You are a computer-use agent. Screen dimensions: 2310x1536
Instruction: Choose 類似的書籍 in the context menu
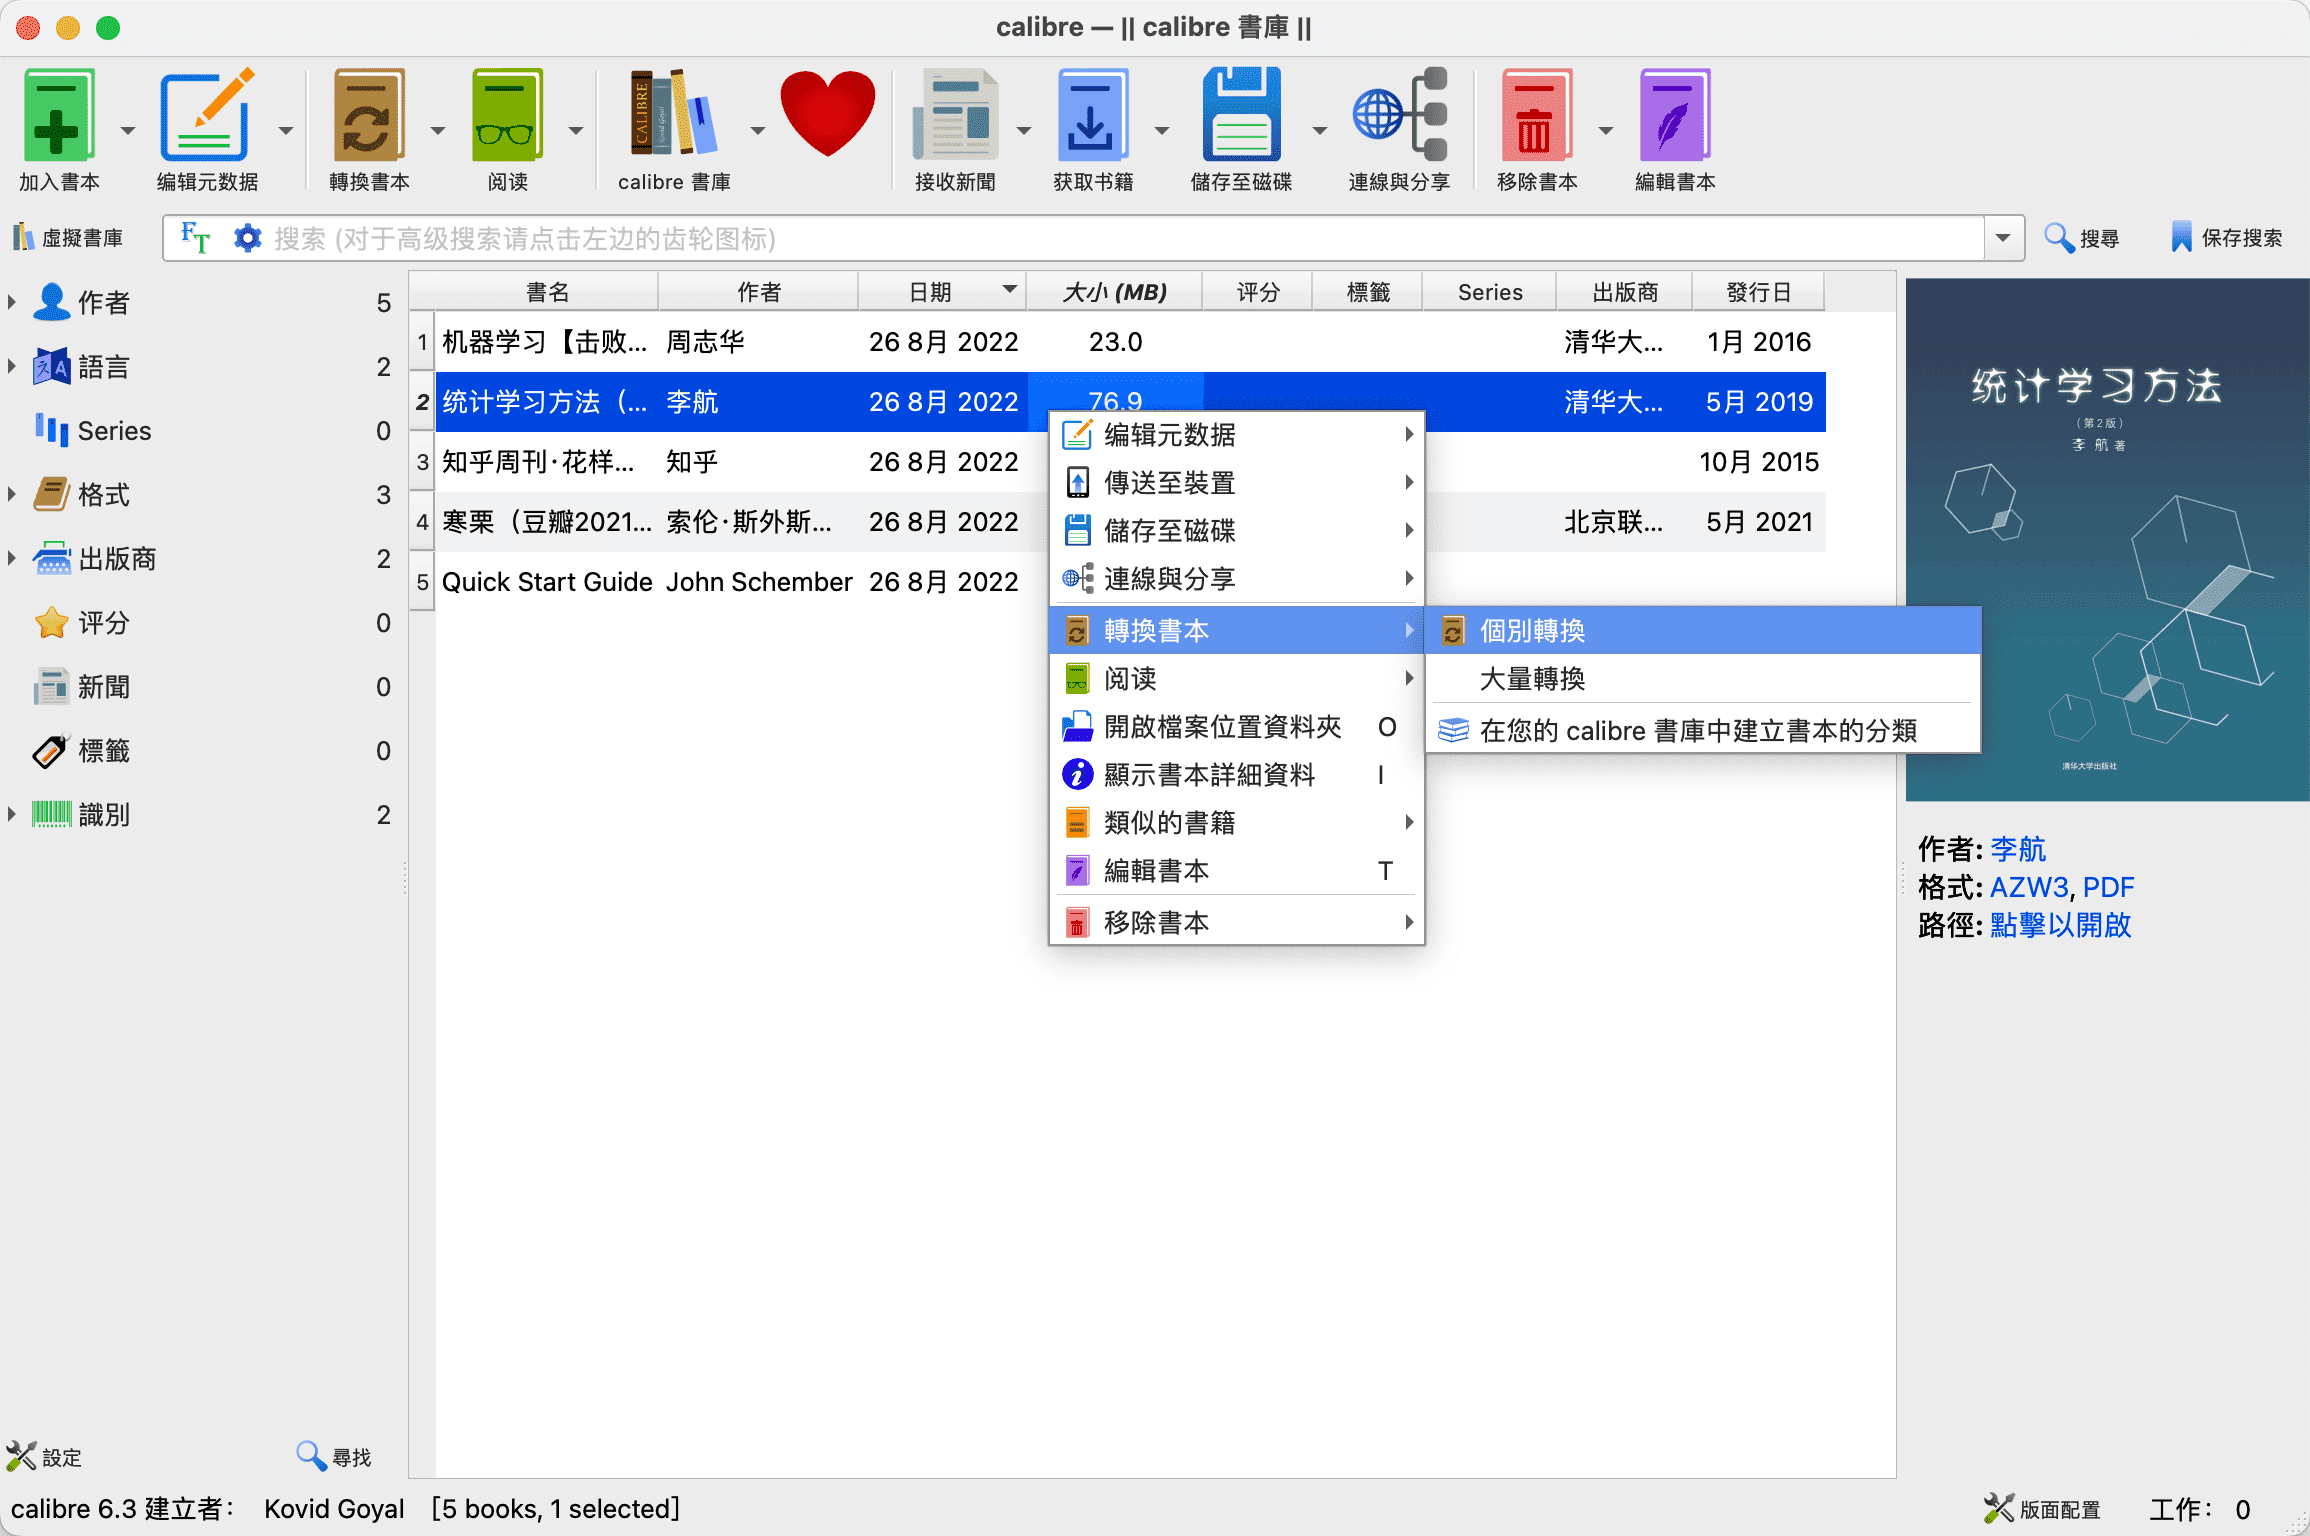(1237, 823)
